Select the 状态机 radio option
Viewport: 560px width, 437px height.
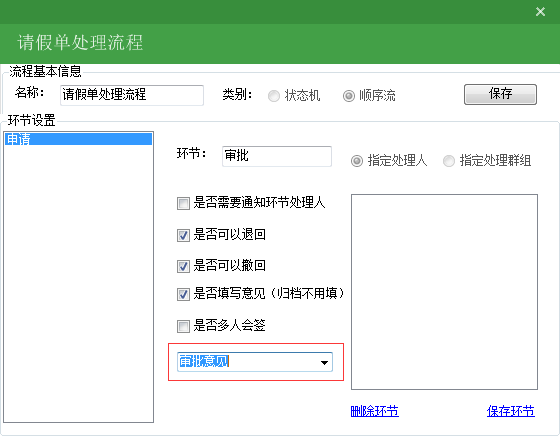coord(274,96)
